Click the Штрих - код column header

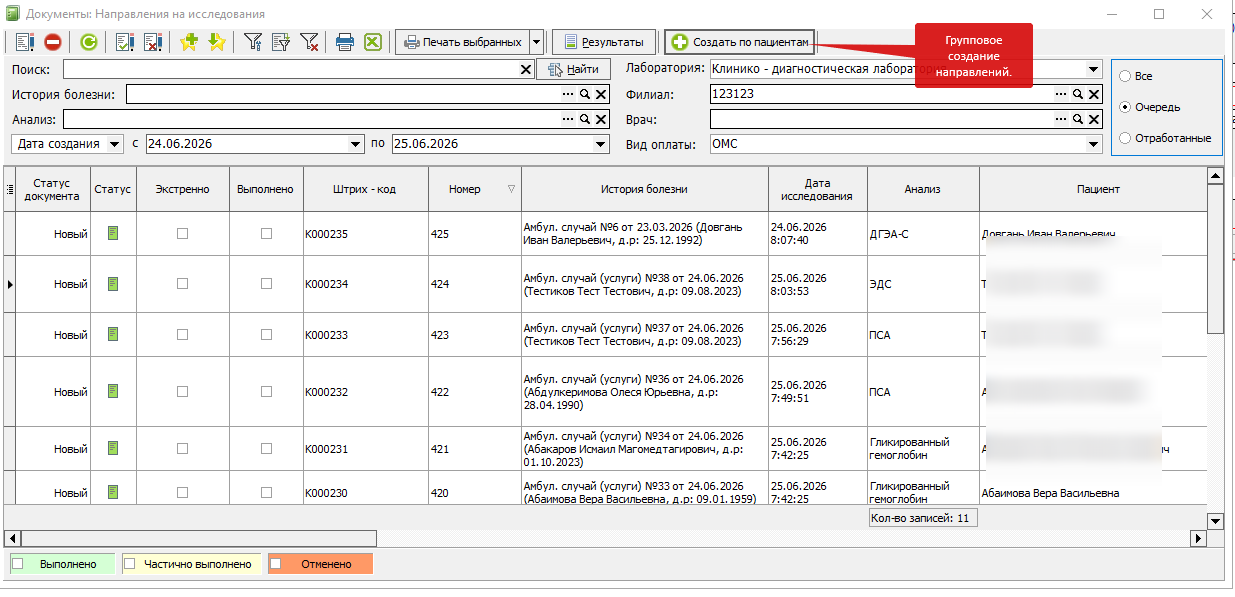coord(366,189)
